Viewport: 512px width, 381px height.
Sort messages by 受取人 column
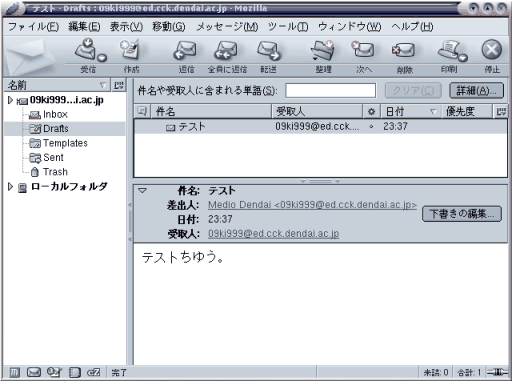[317, 111]
